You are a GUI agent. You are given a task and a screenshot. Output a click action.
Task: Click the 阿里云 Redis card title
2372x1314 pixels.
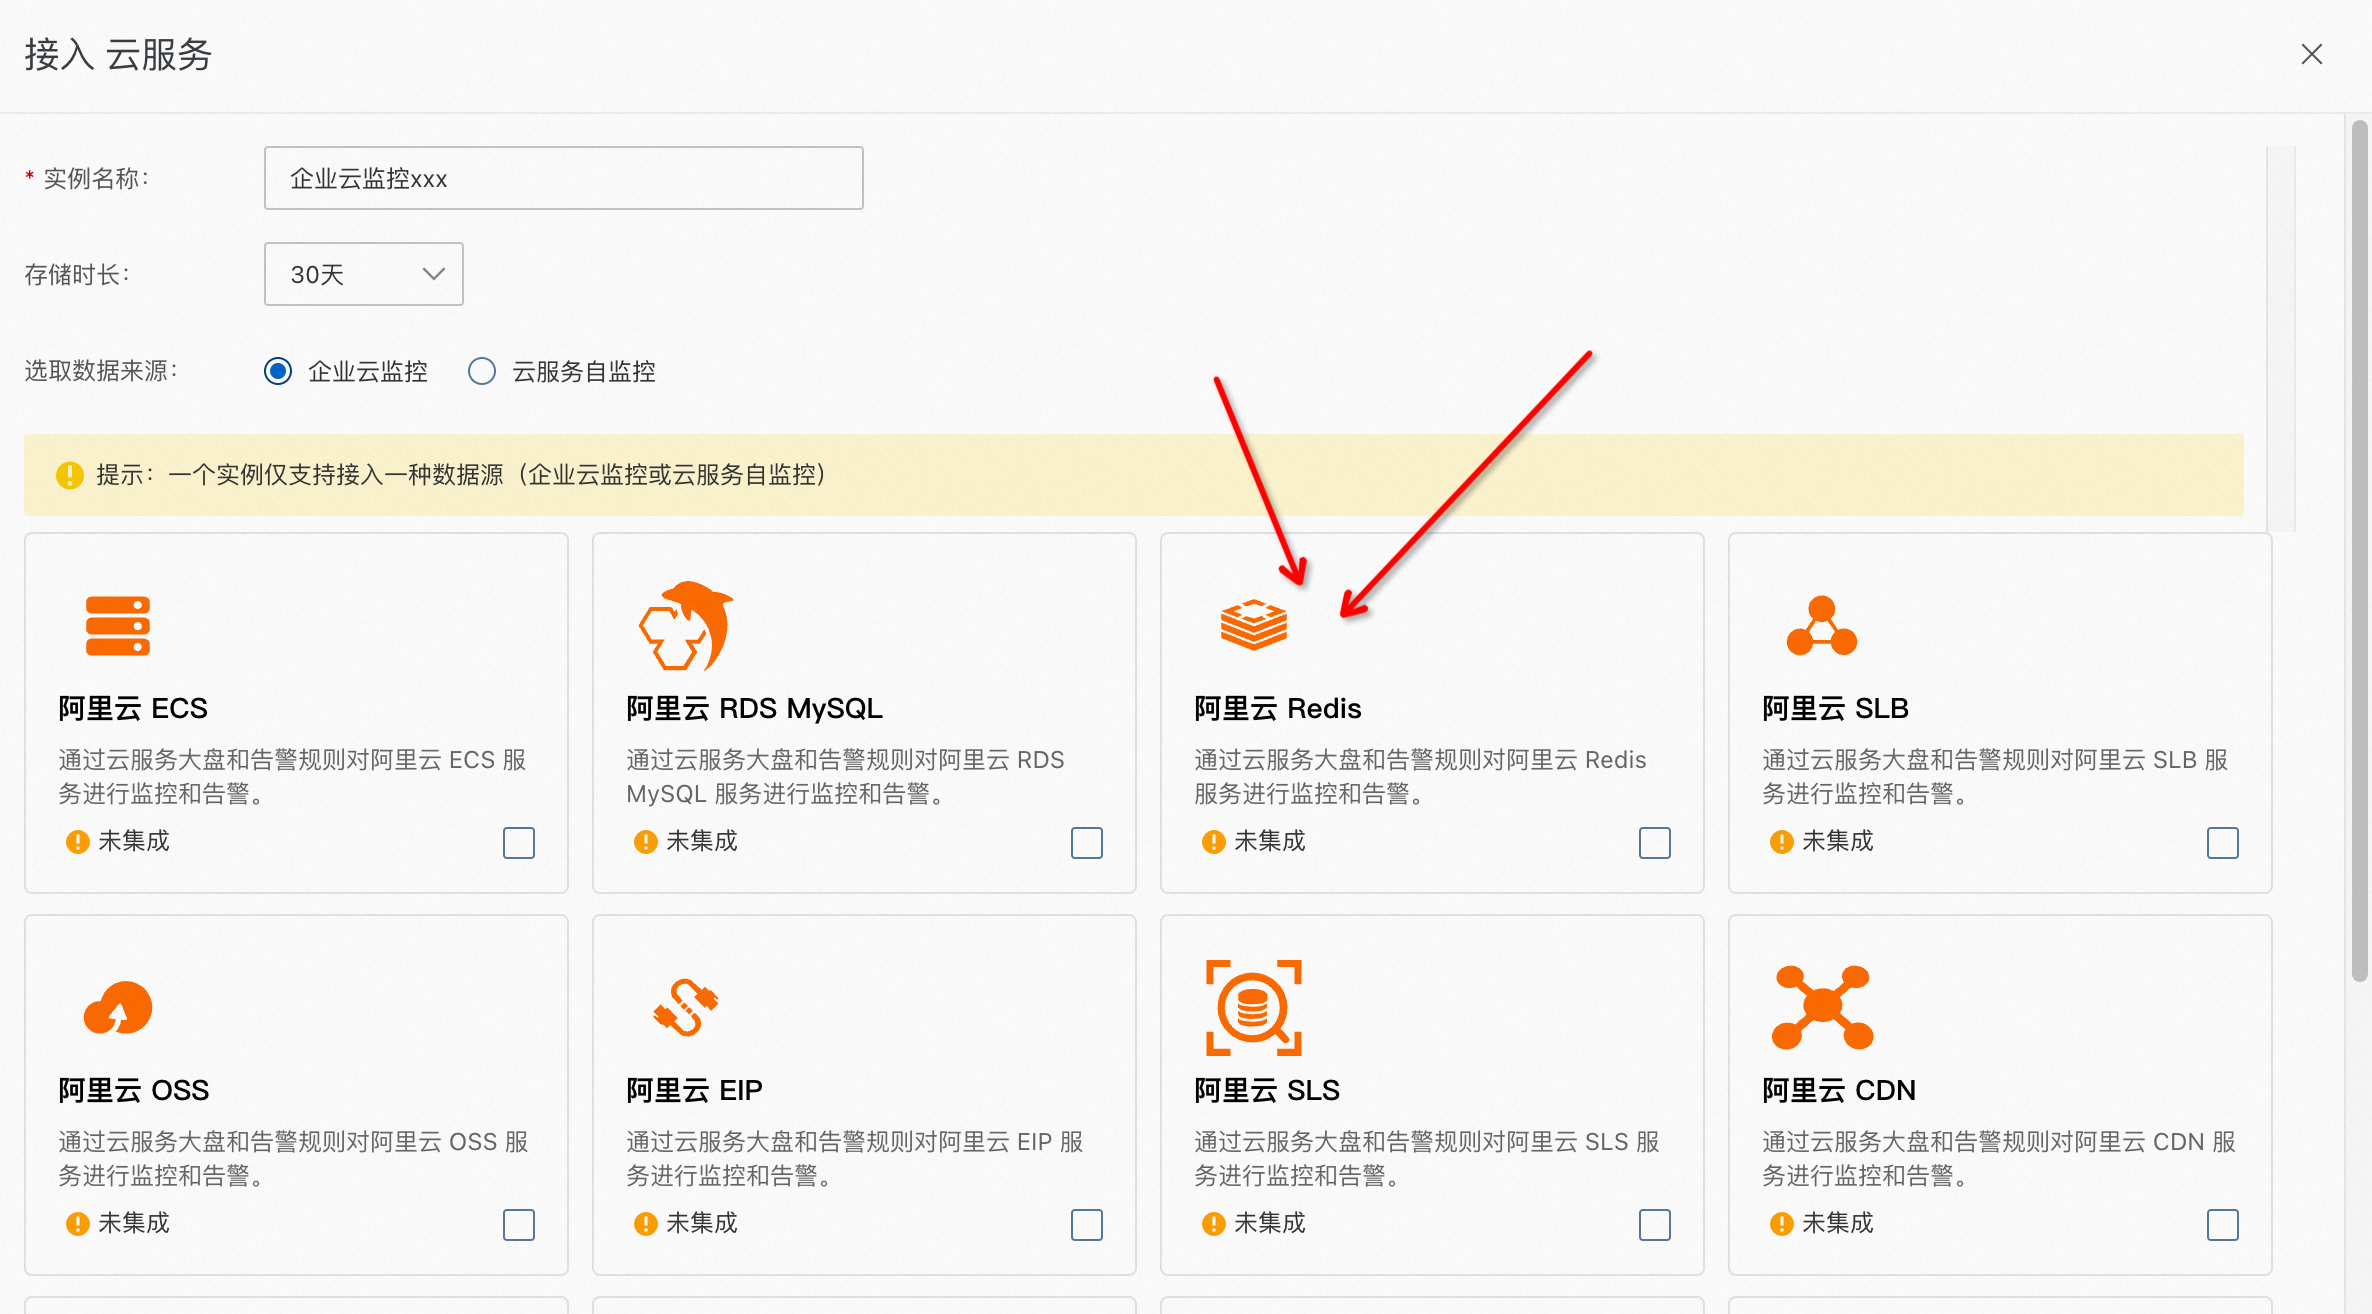1278,708
